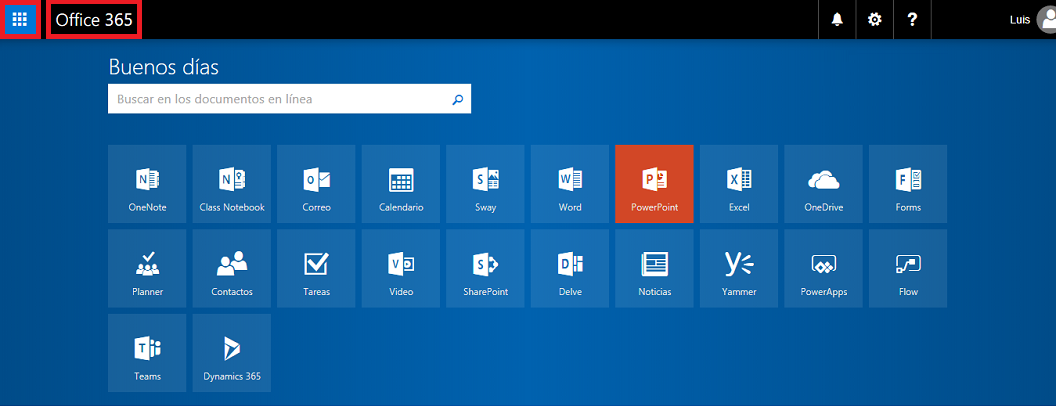Open the settings gear menu
This screenshot has height=406, width=1056.
click(874, 20)
